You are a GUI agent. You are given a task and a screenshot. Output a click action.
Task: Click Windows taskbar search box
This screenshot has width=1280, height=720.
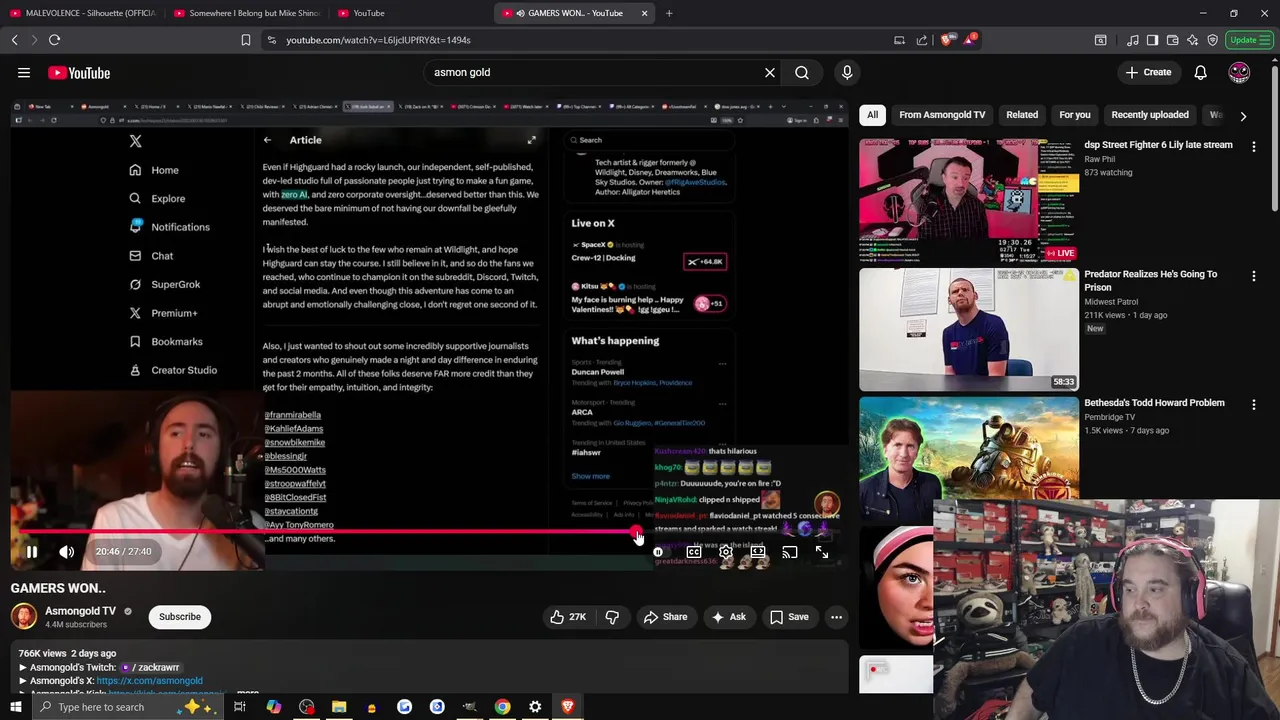tap(126, 707)
